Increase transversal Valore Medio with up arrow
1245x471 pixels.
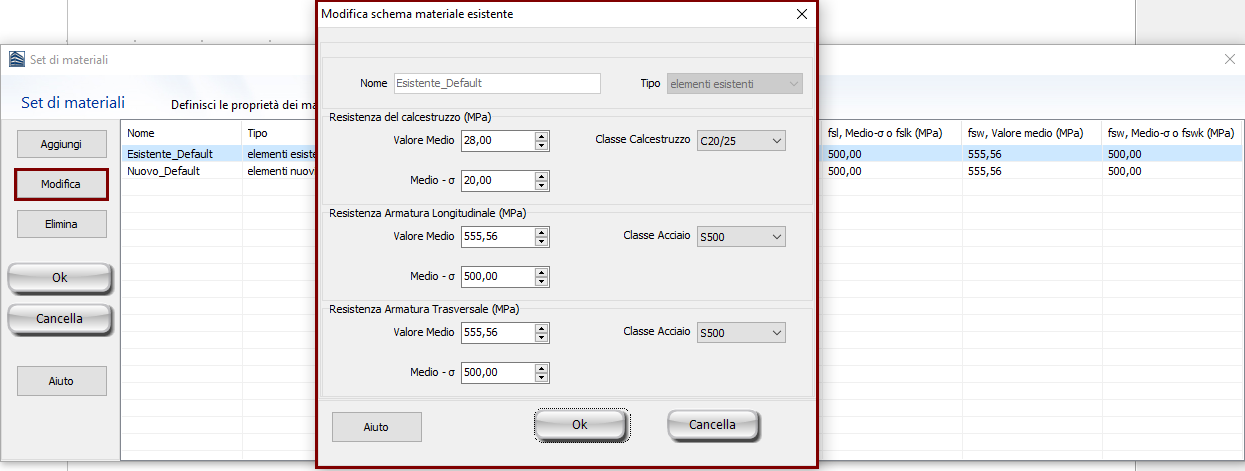point(541,328)
